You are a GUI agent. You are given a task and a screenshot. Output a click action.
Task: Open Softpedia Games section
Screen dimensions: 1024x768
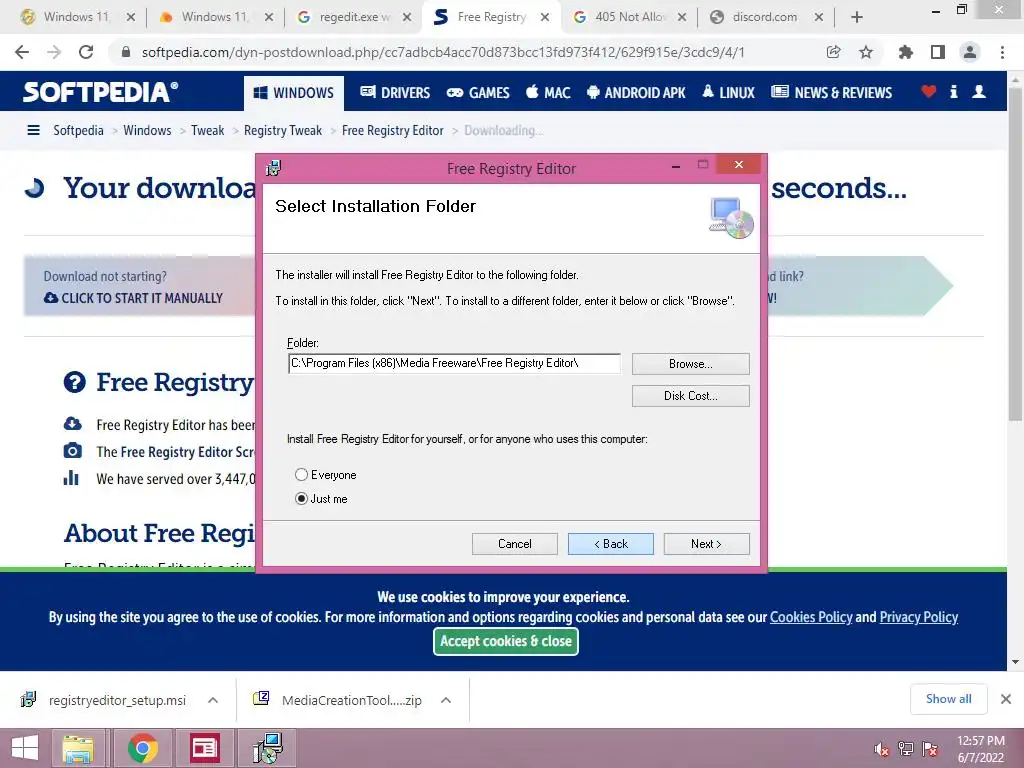pos(478,93)
